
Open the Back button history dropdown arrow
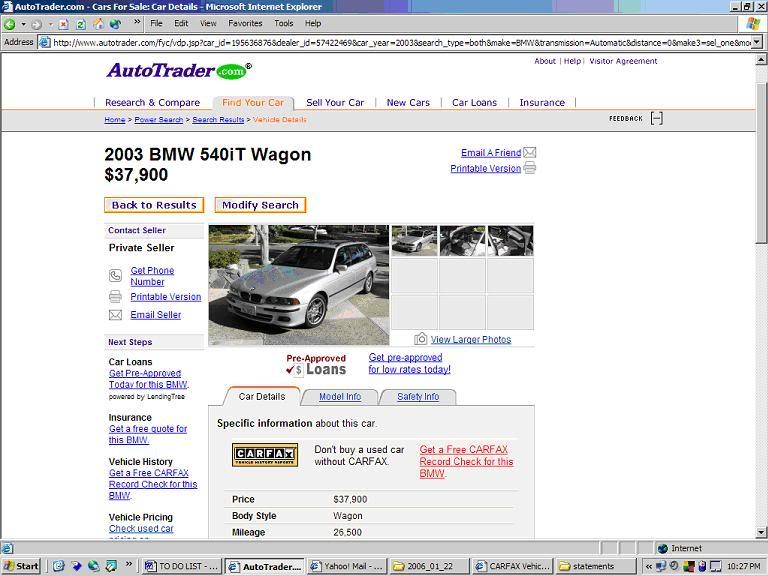pyautogui.click(x=23, y=24)
